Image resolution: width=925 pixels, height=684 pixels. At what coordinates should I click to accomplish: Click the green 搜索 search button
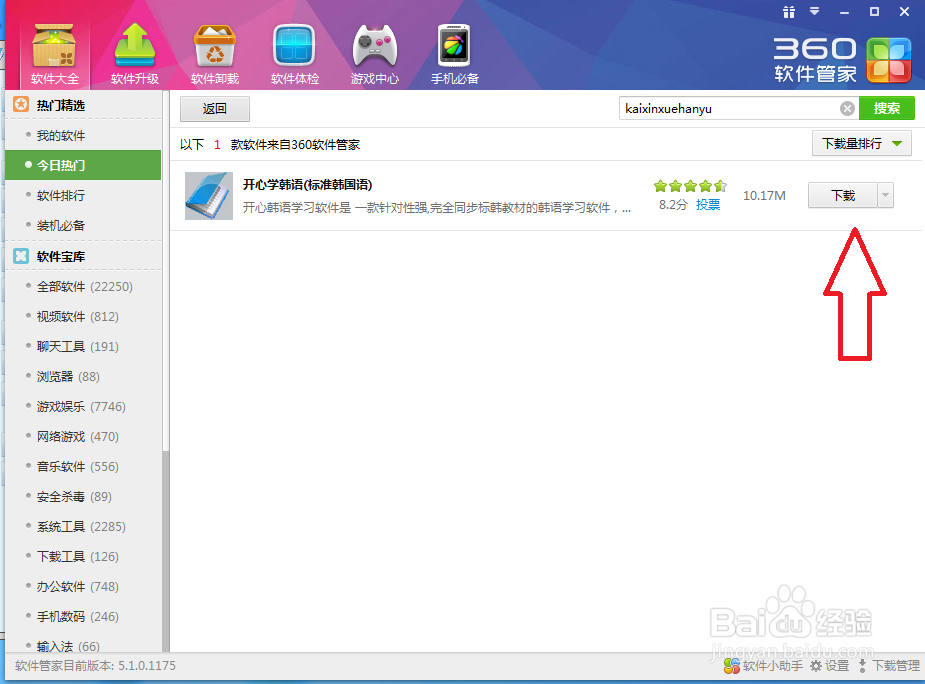887,108
